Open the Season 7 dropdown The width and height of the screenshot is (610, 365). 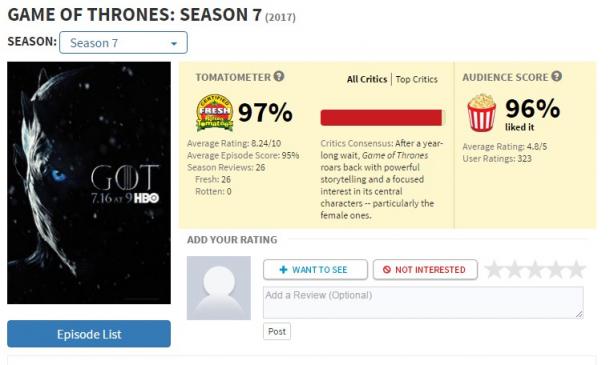(123, 42)
